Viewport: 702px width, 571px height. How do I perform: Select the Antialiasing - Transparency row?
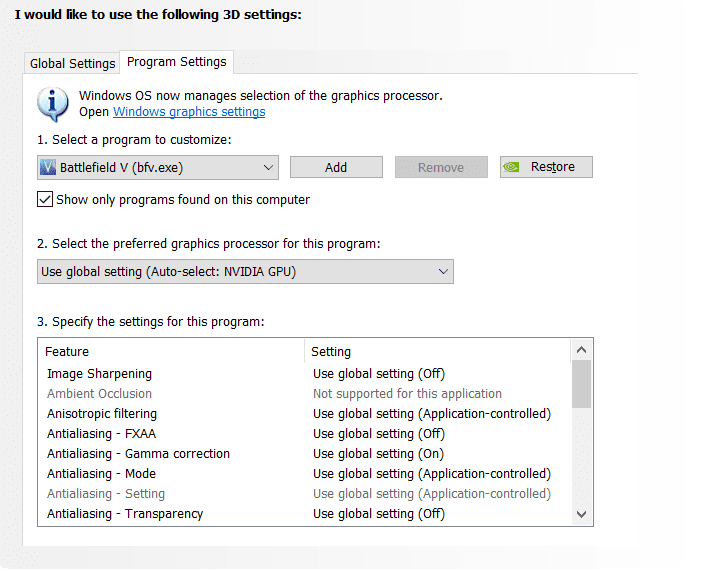[x=304, y=514]
